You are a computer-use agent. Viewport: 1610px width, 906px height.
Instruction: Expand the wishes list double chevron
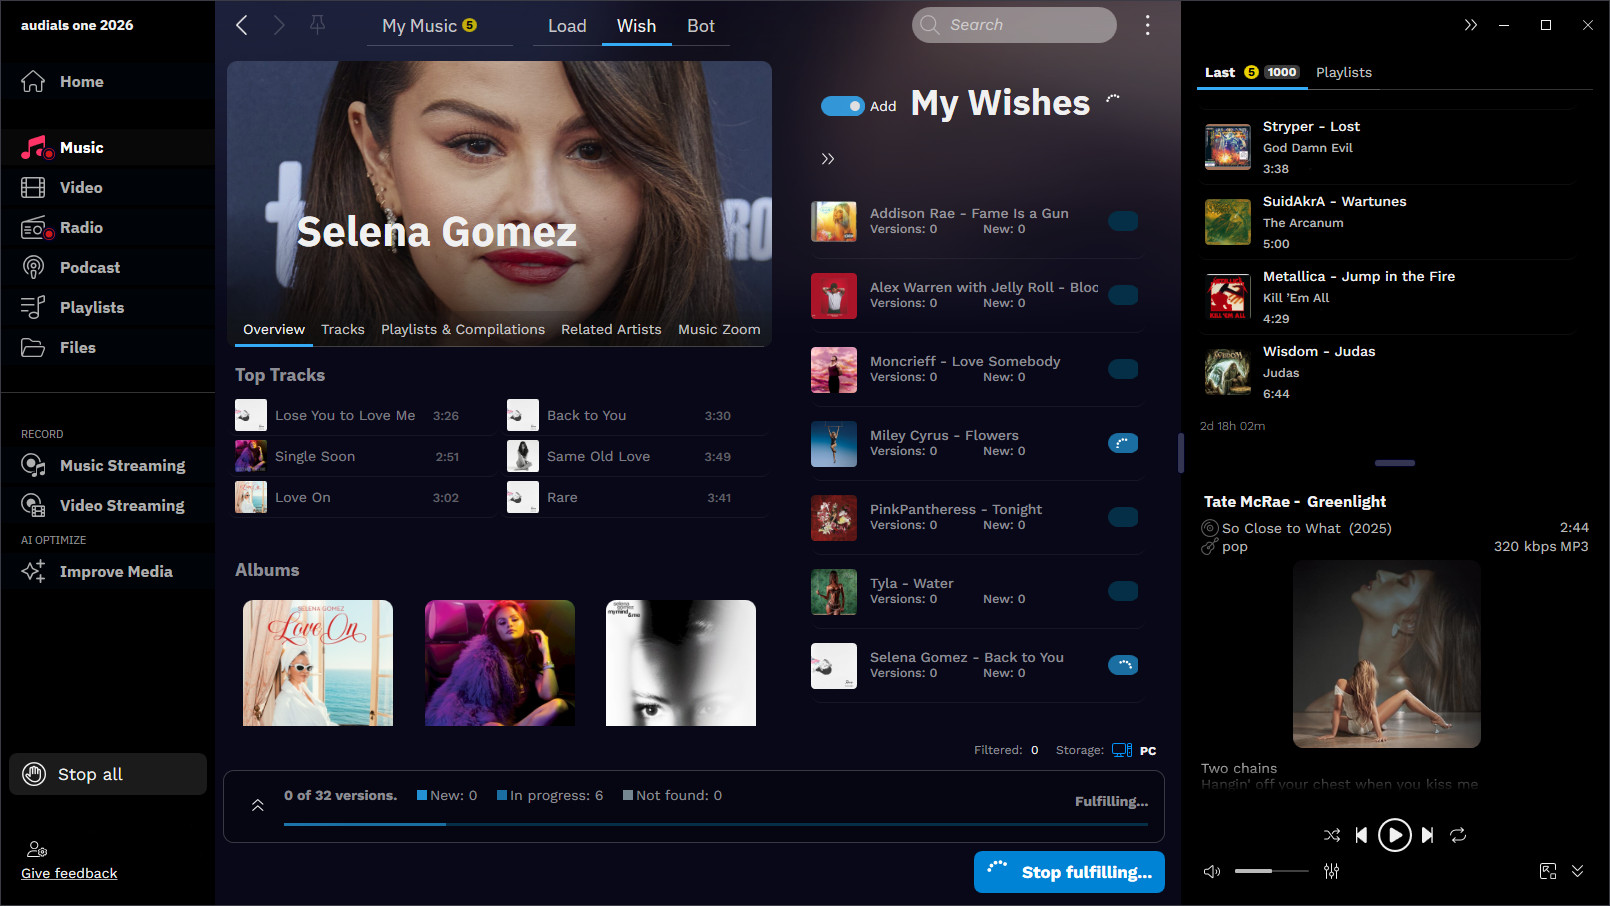coord(828,159)
